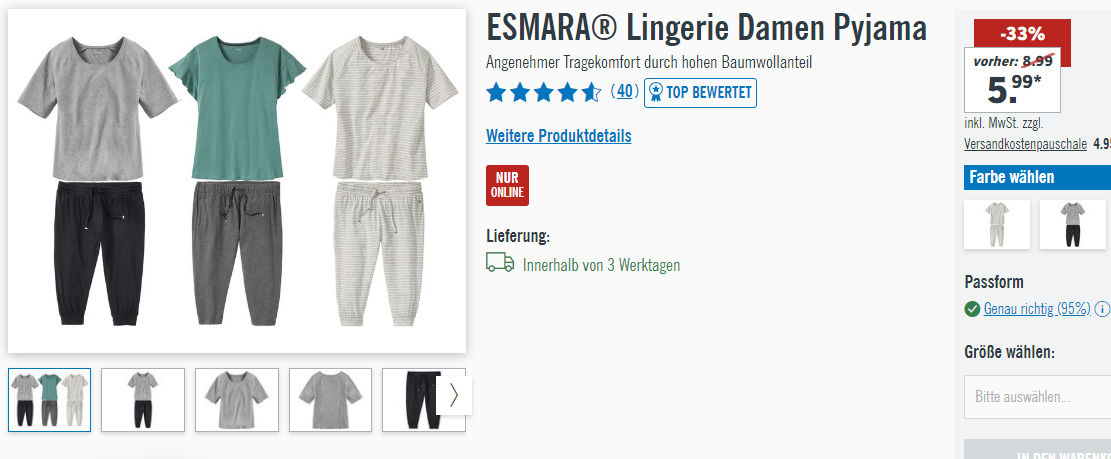Open the 40 reviews link
The image size is (1111, 459).
coord(624,91)
